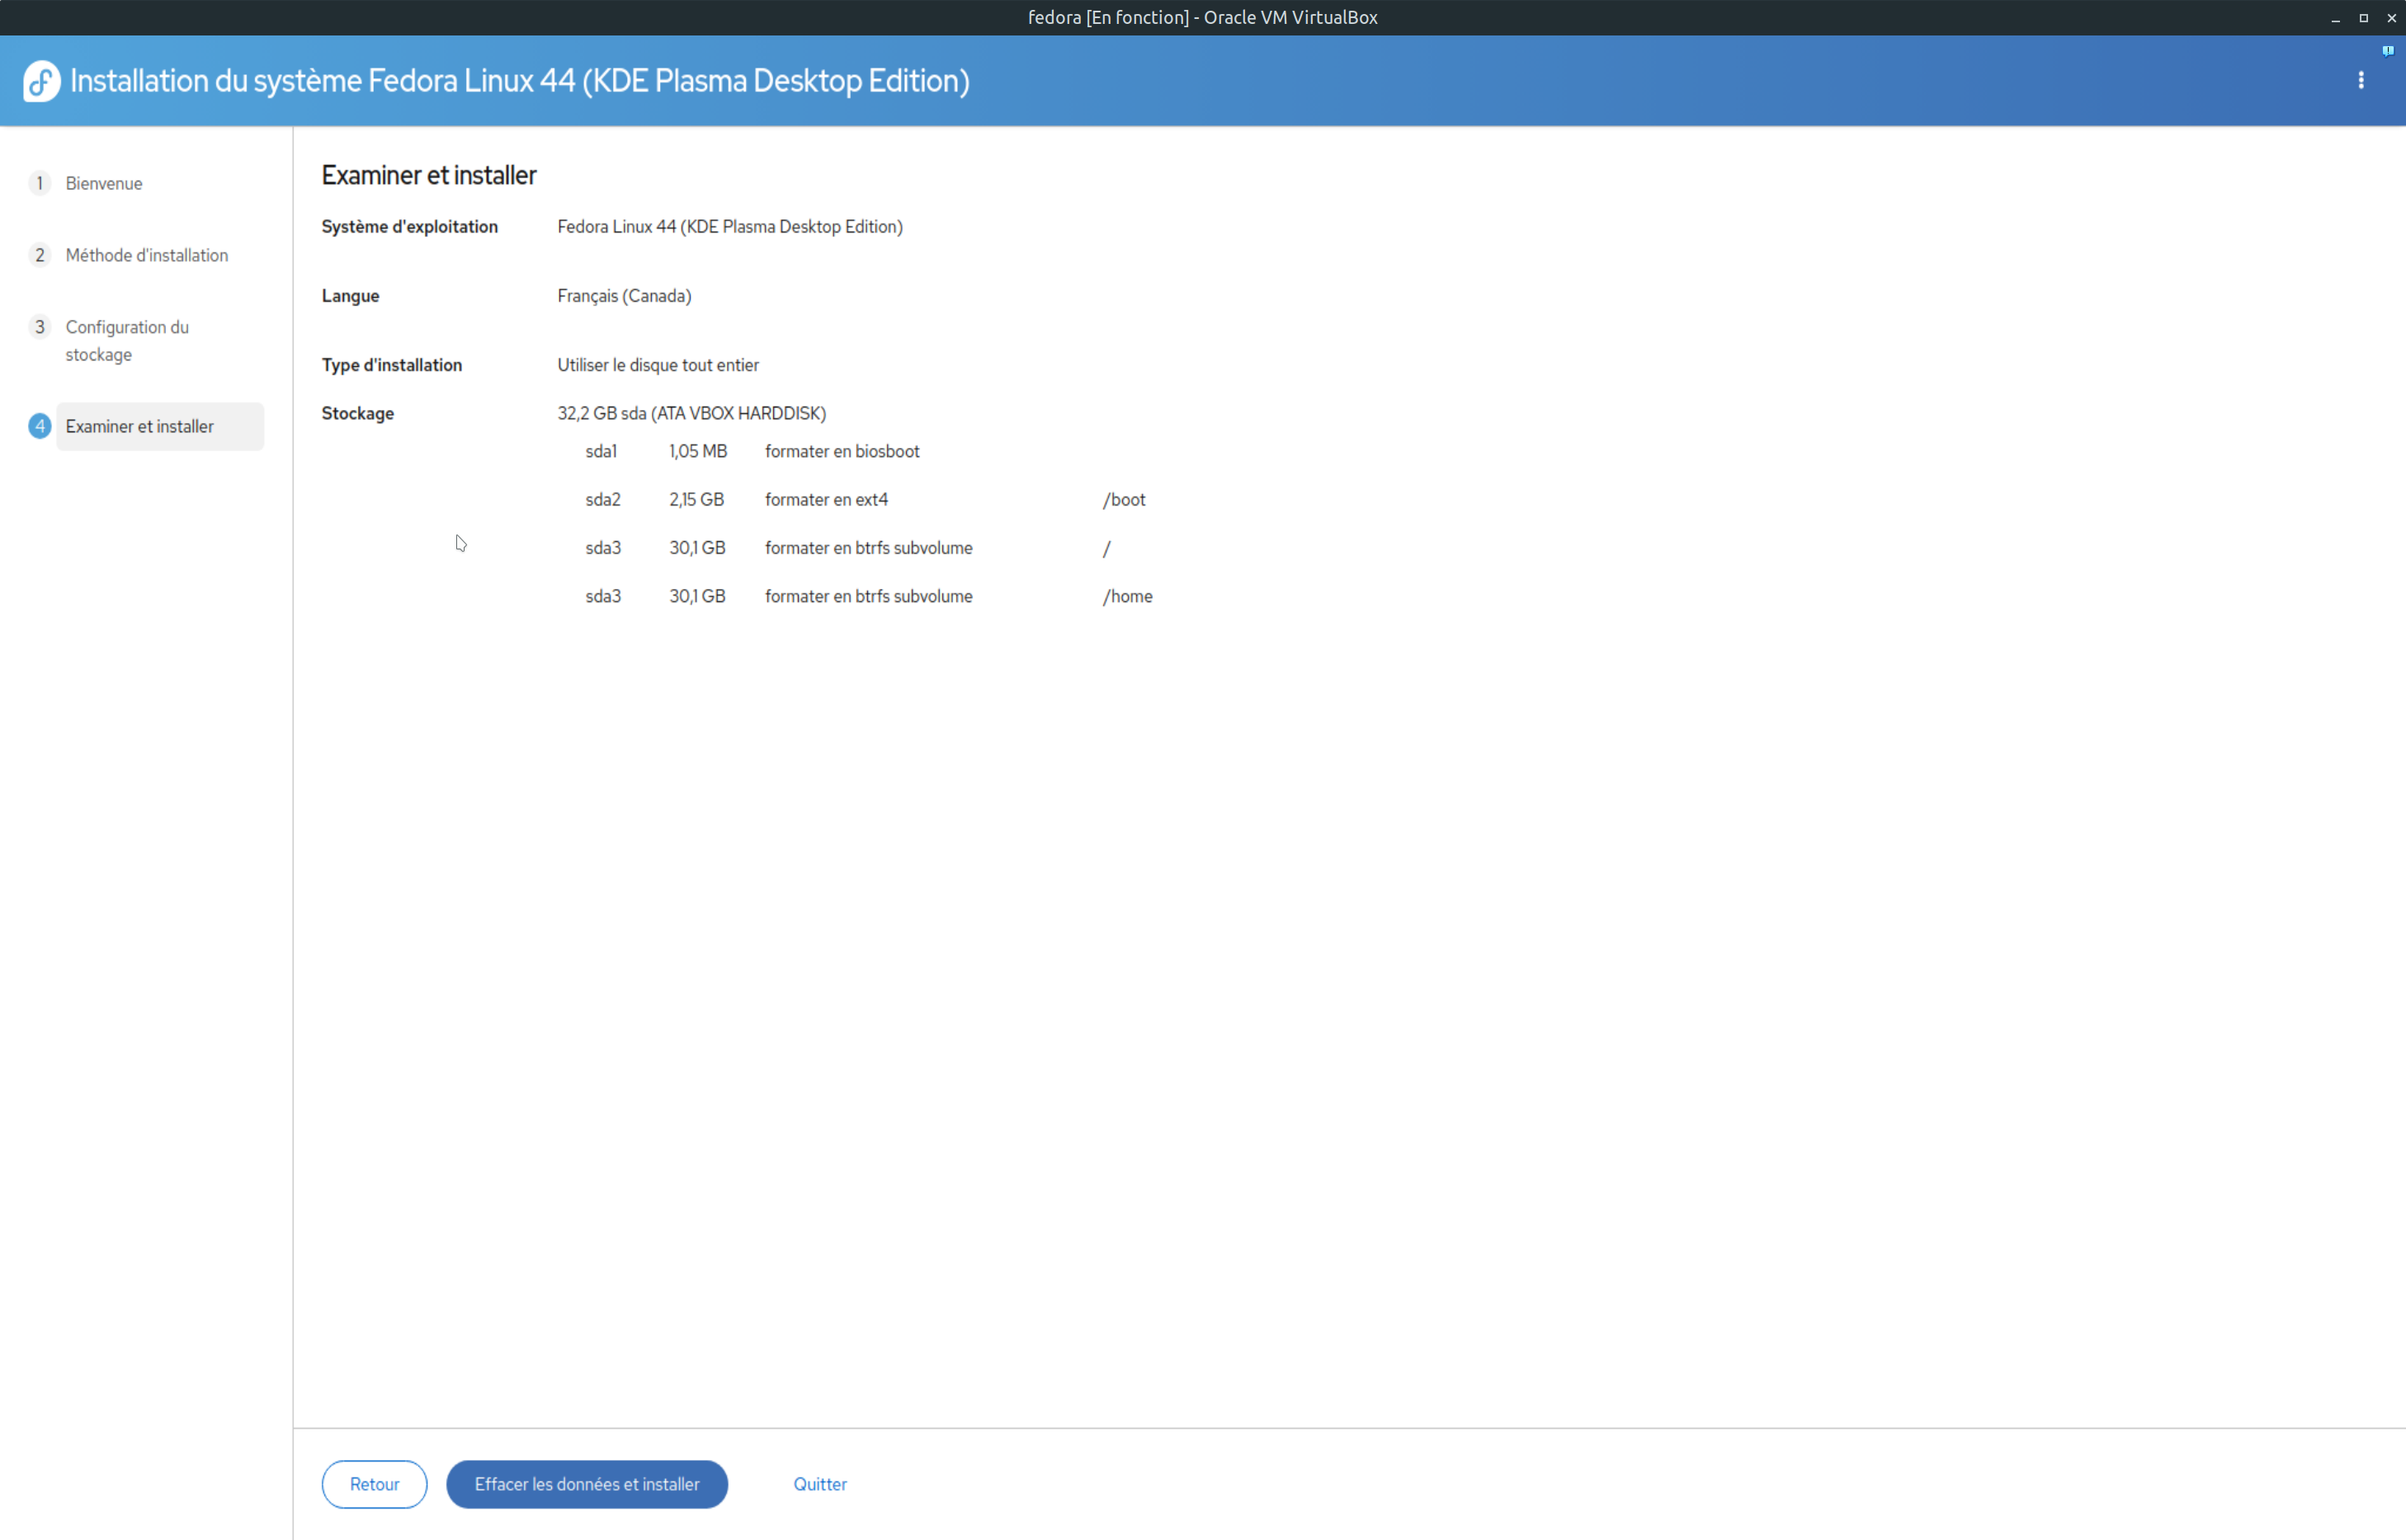Click the 1,05 MB size value
The width and height of the screenshot is (2406, 1540).
point(698,451)
